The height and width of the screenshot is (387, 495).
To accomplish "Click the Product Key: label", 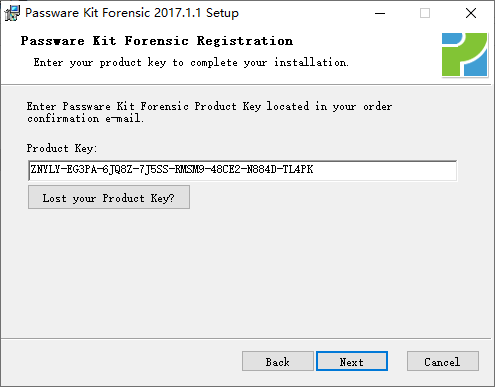I will click(x=62, y=148).
